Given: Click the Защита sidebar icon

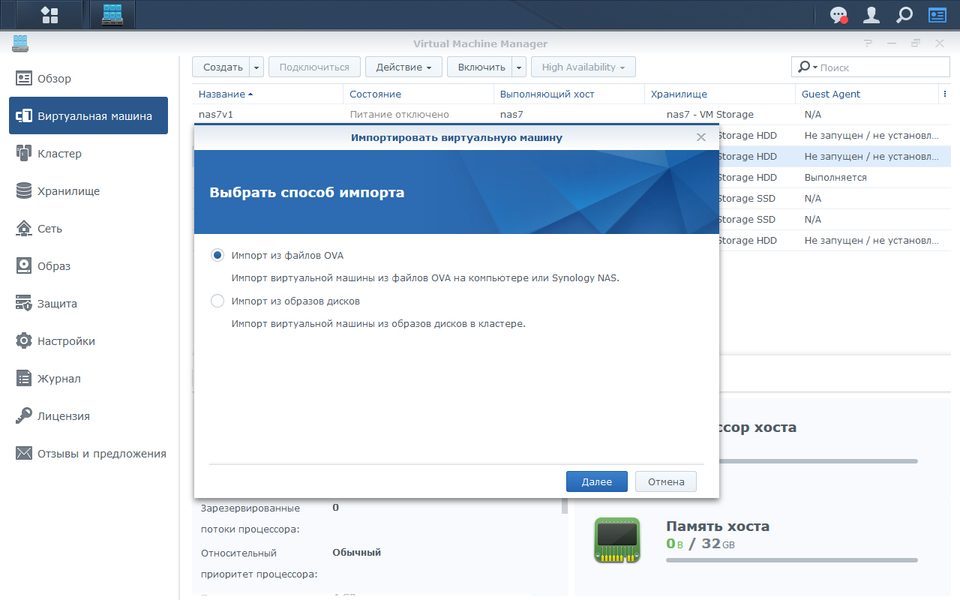Looking at the screenshot, I should coord(24,303).
